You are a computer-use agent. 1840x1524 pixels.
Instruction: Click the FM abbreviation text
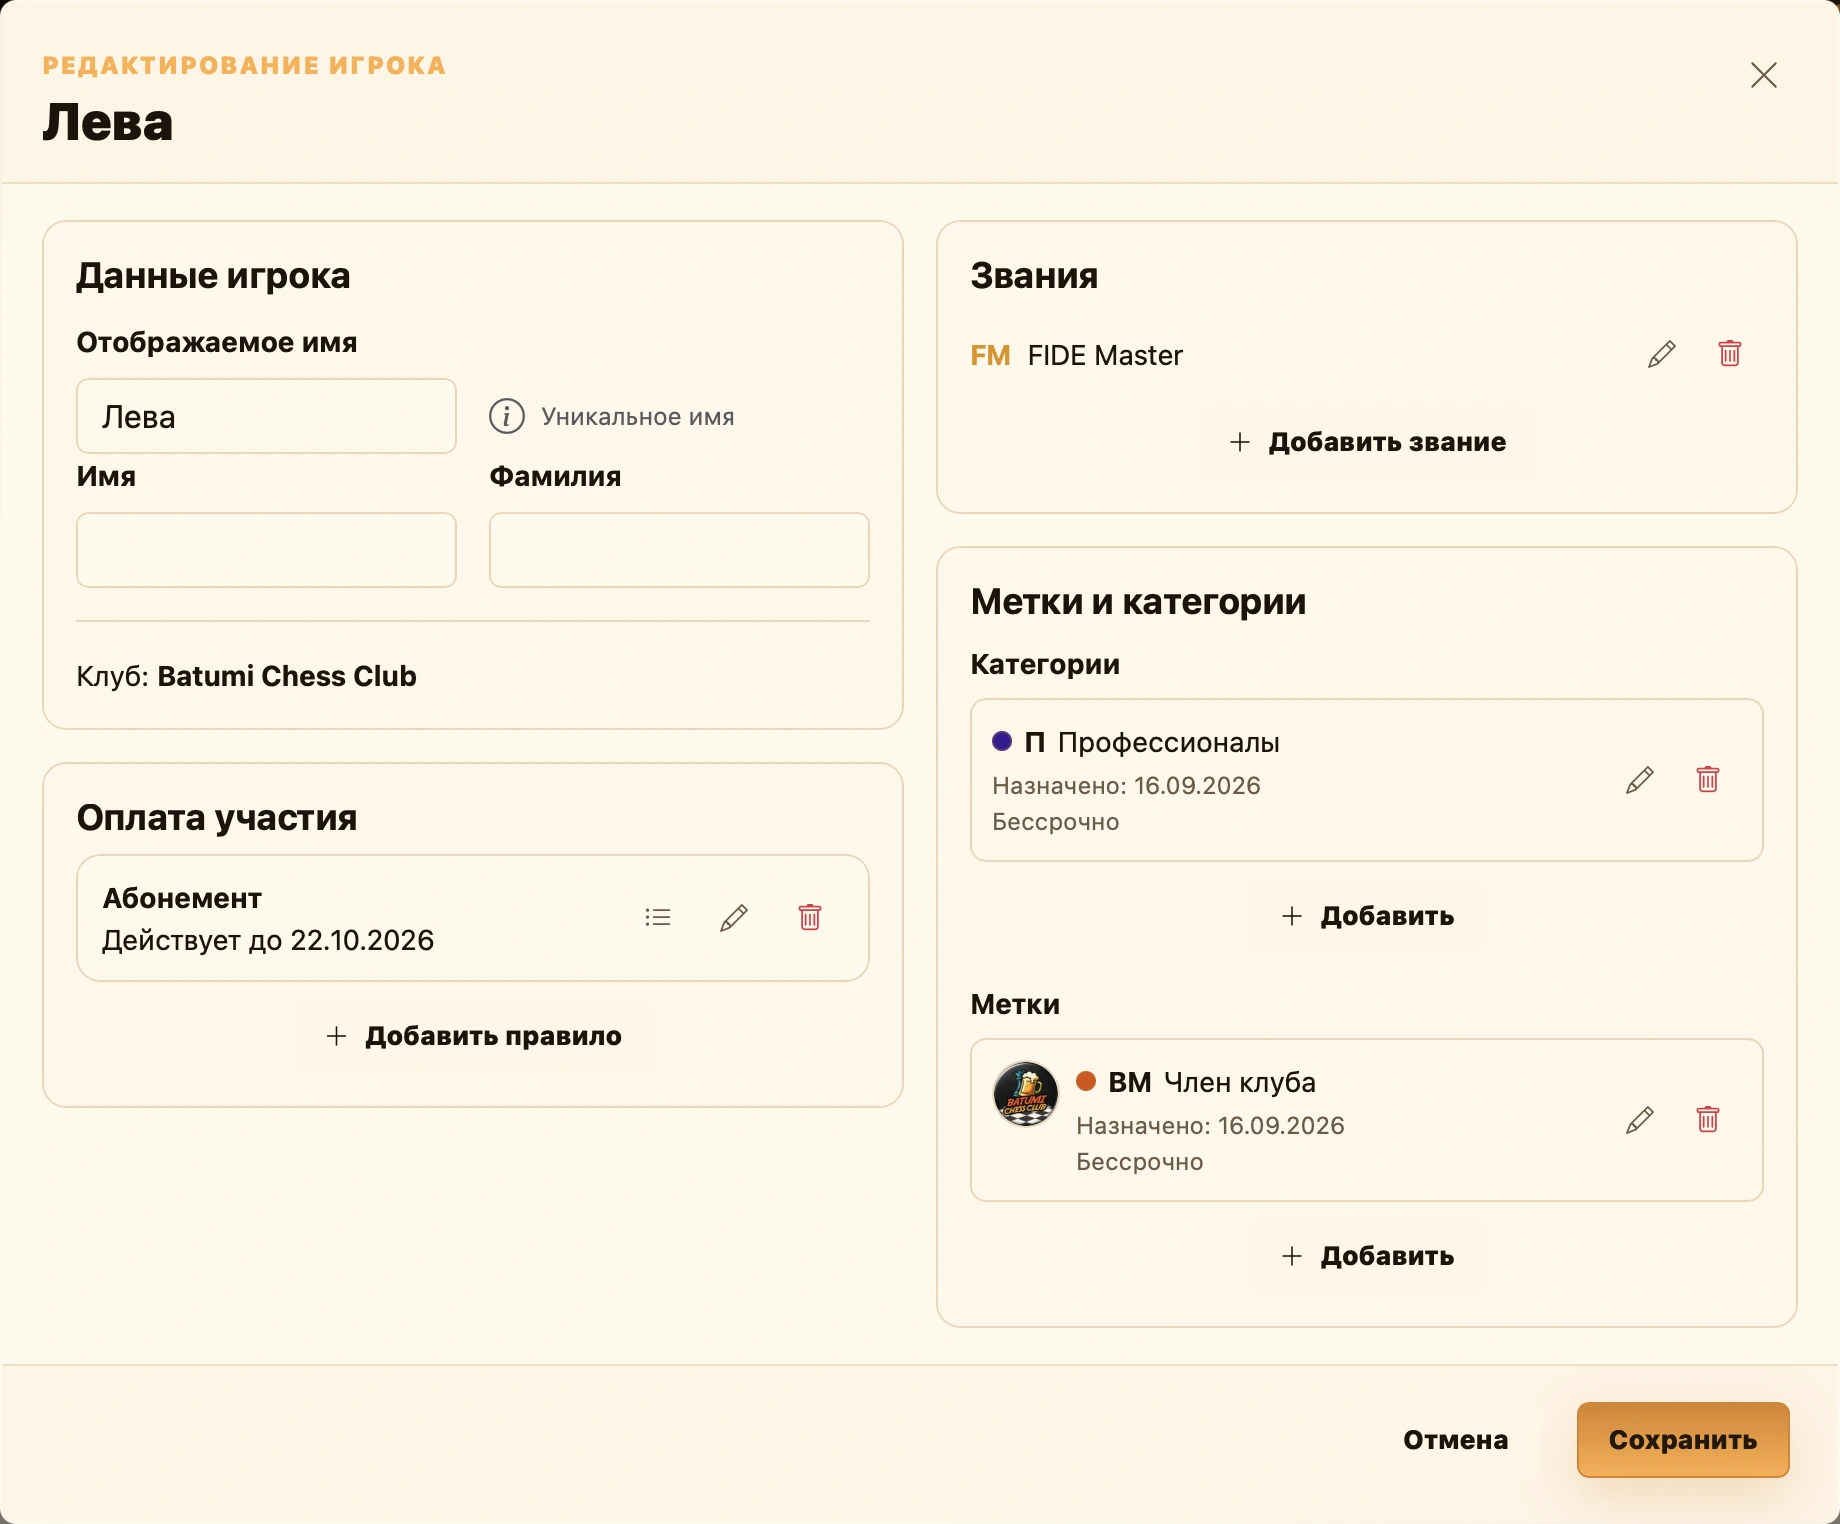(x=990, y=356)
